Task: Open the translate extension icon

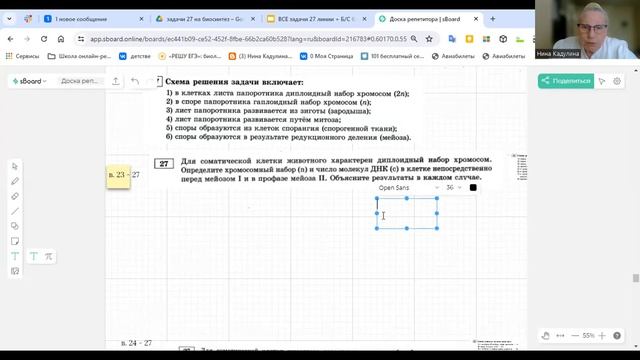Action: [x=452, y=39]
